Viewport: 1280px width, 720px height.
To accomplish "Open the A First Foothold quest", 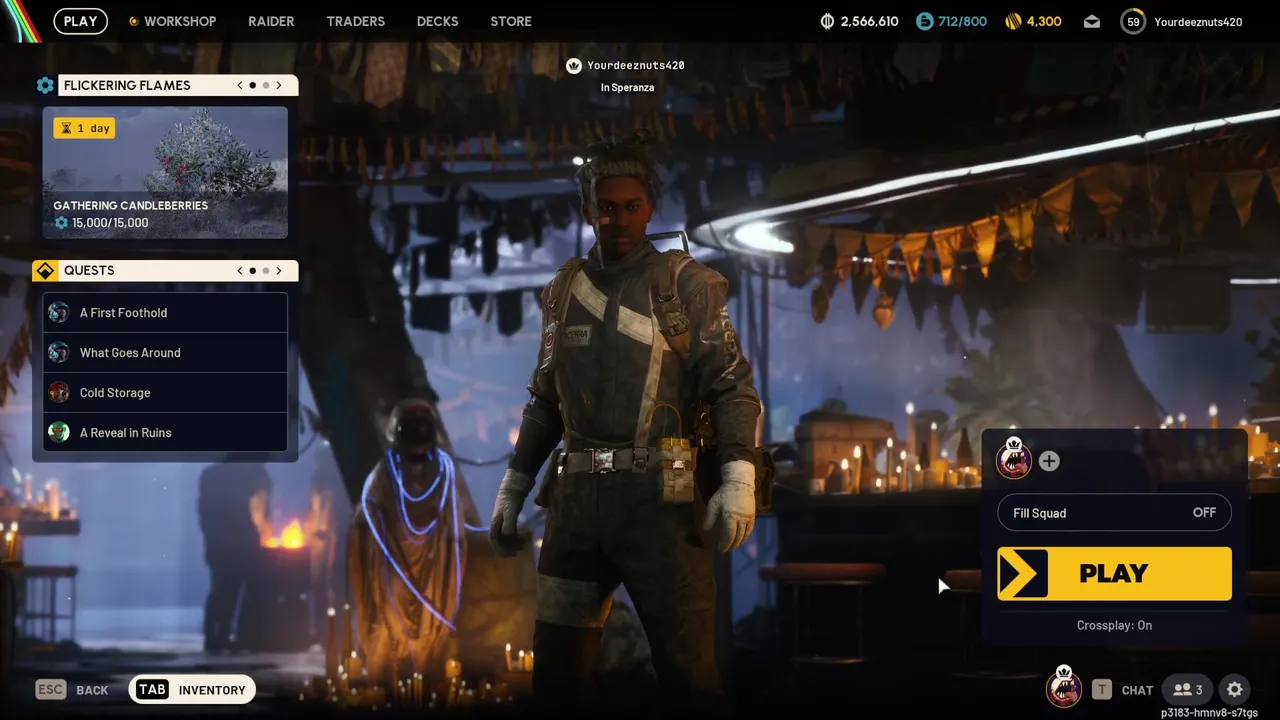I will [165, 312].
